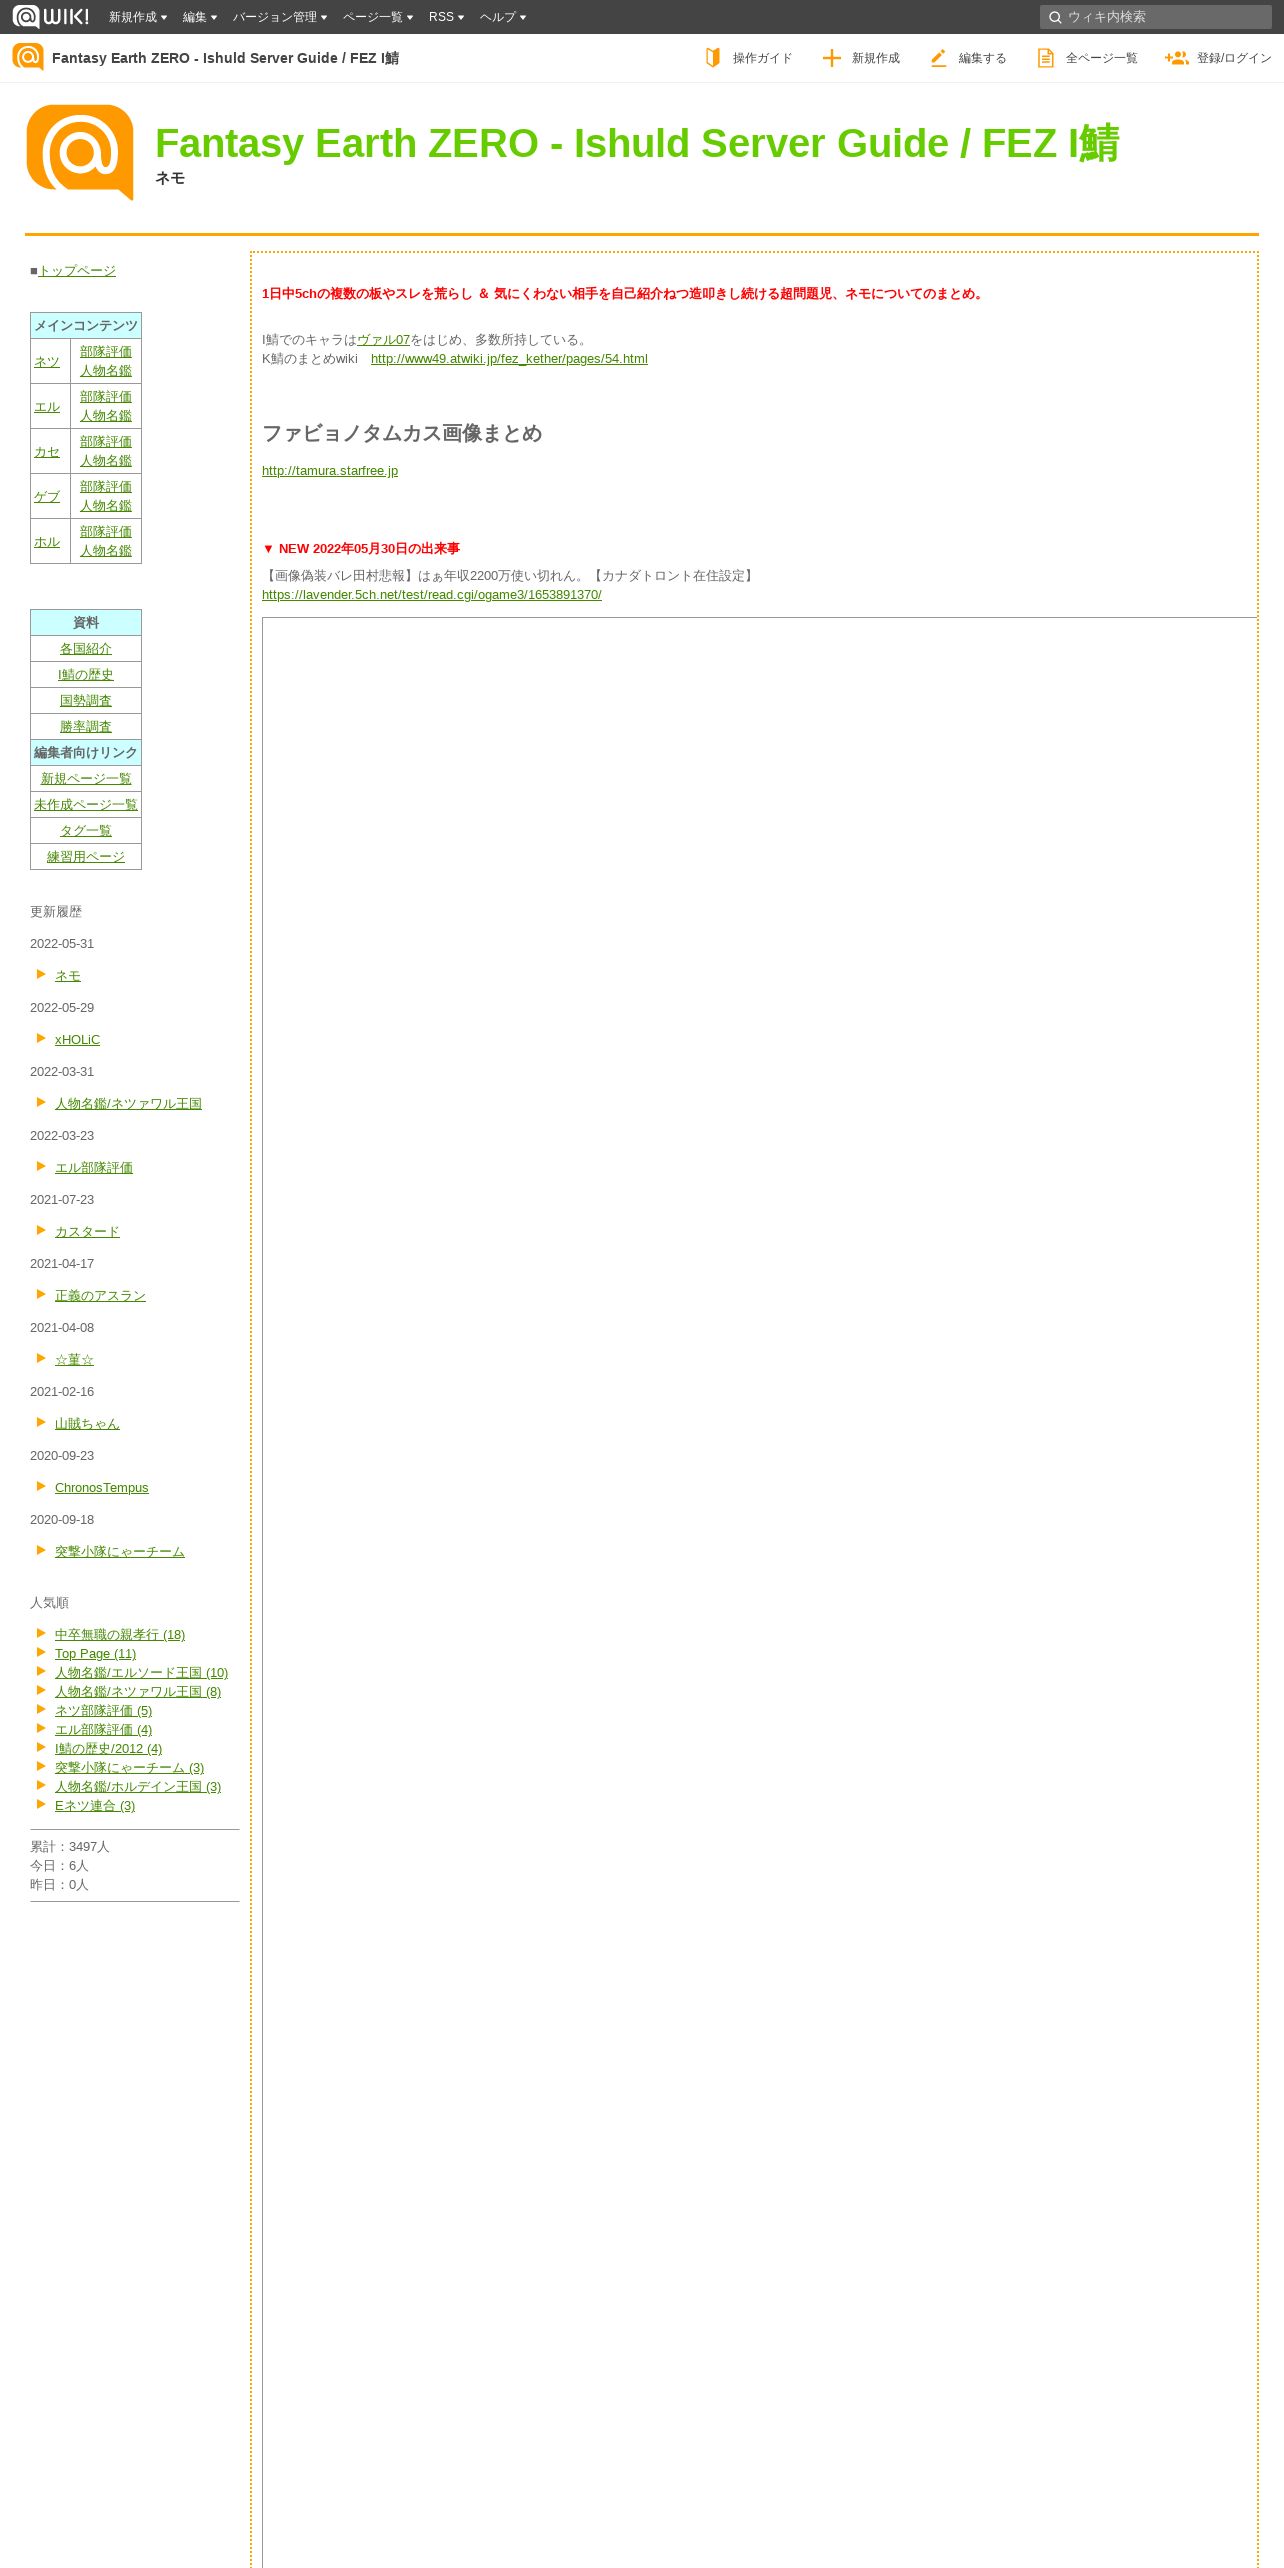Open the lavender.5ch.net thread link
This screenshot has height=2568, width=1284.
(432, 594)
